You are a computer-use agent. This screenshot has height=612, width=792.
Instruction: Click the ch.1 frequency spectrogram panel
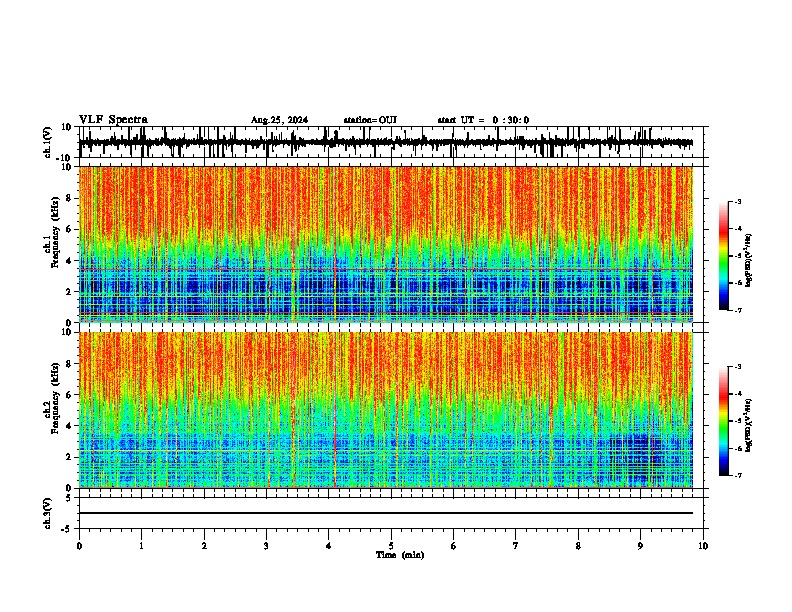point(385,244)
